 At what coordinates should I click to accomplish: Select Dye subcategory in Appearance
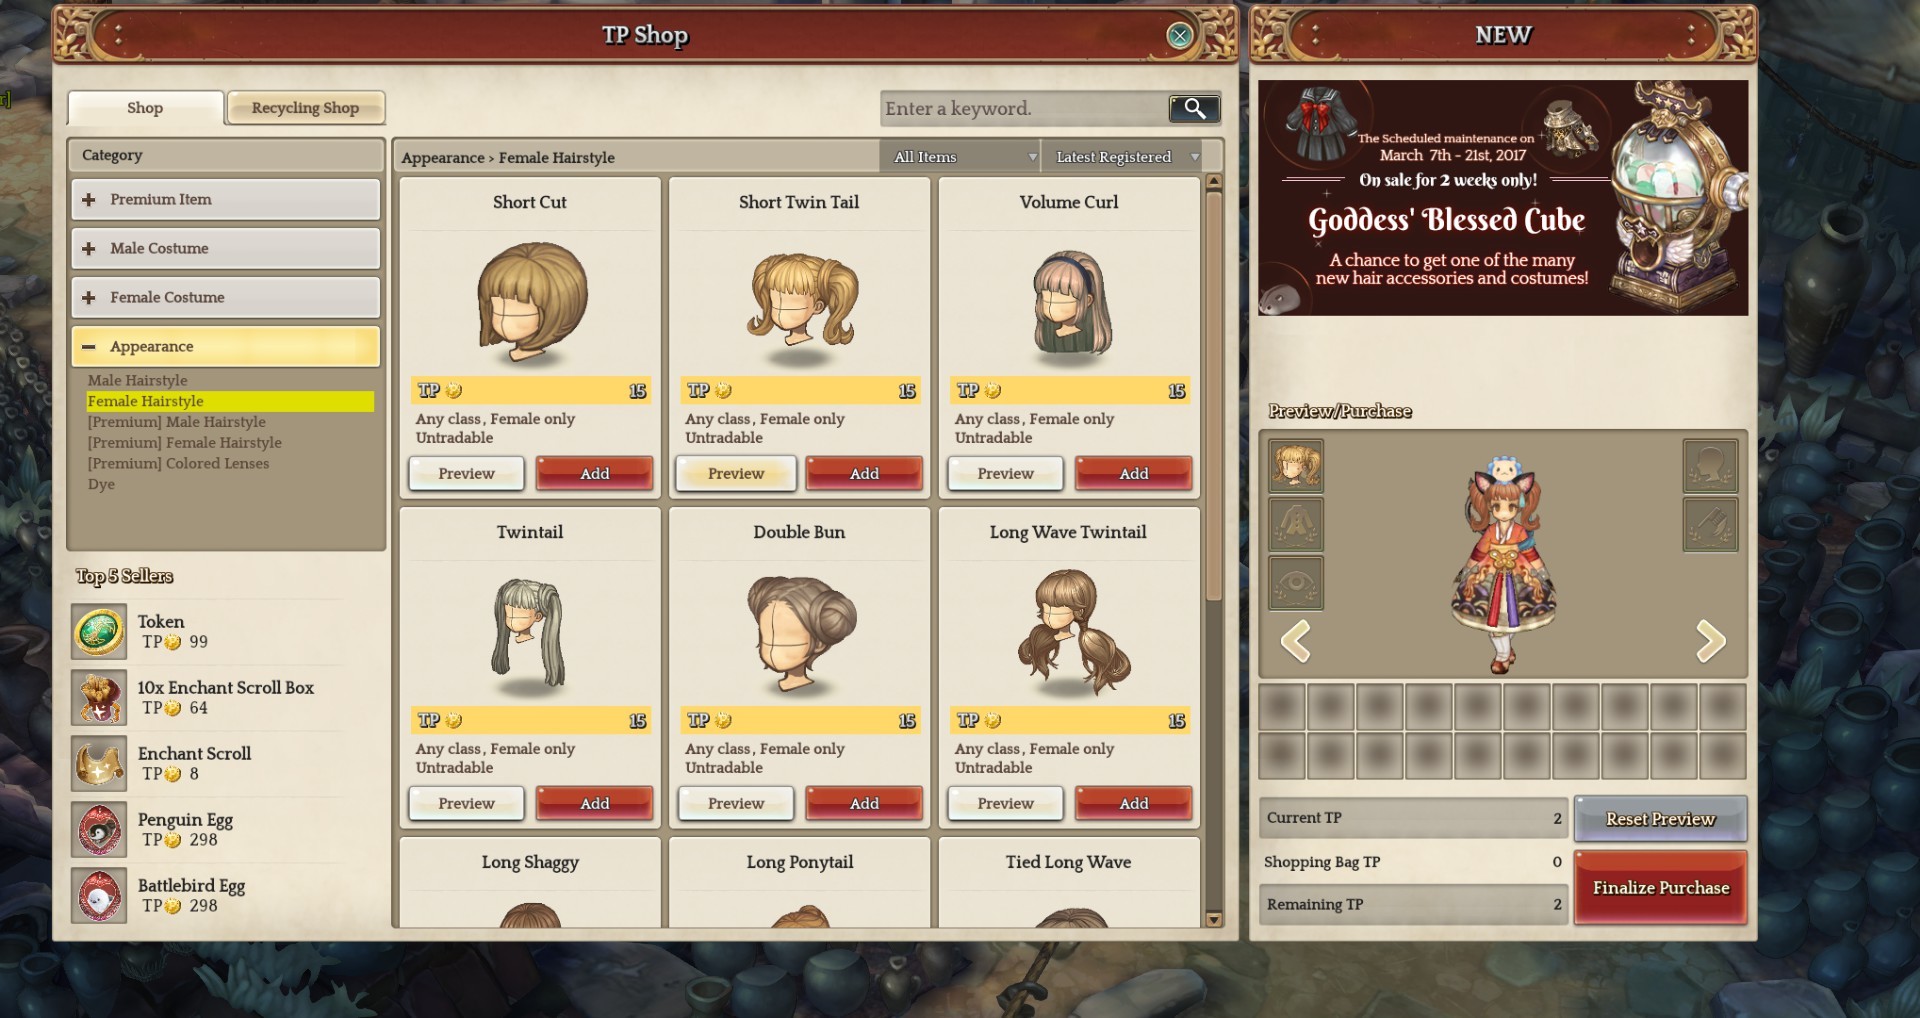click(101, 484)
